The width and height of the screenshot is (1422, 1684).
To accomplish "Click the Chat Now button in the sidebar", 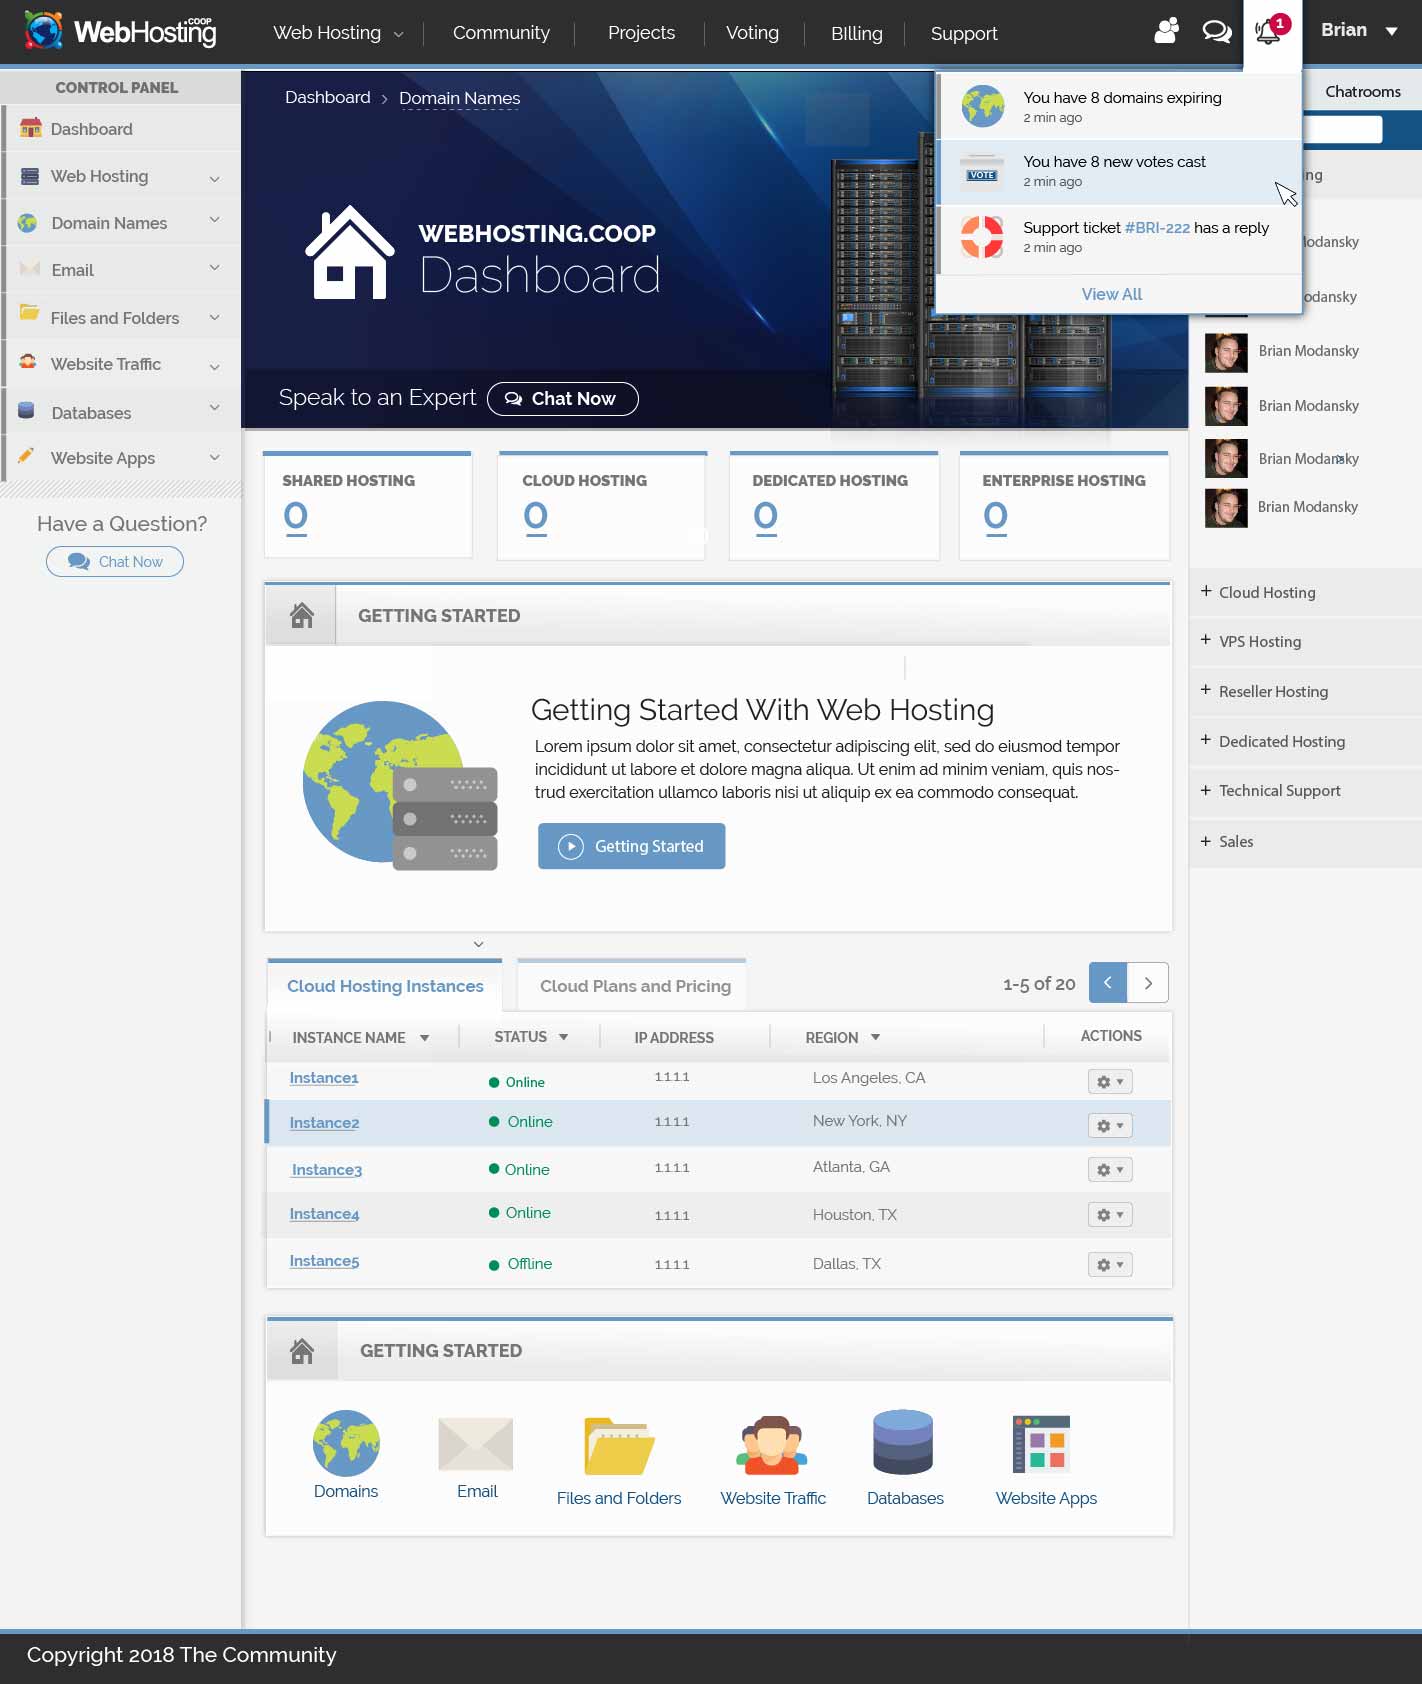I will pos(115,562).
